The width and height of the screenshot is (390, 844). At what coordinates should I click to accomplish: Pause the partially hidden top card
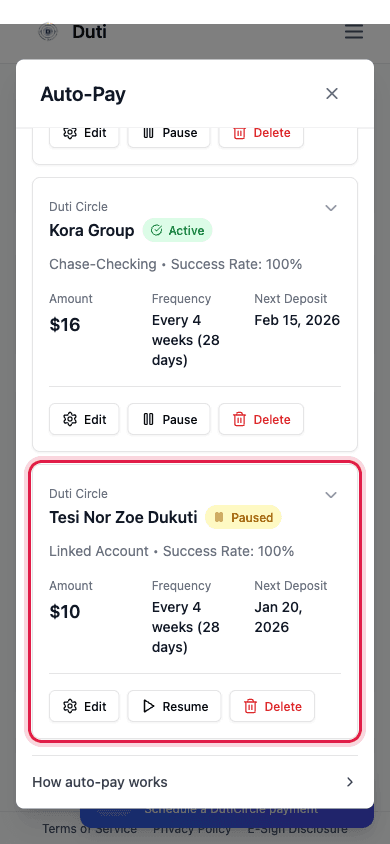(169, 134)
